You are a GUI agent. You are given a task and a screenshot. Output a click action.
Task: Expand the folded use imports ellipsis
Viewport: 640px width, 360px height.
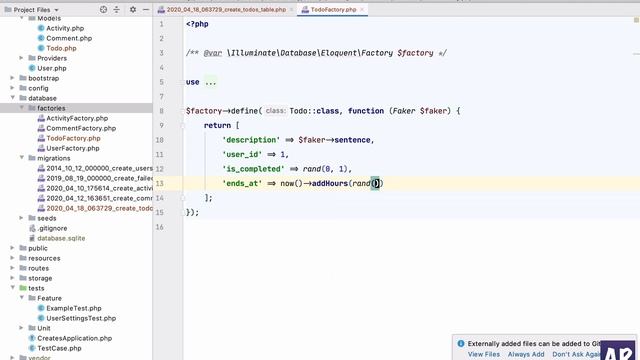211,82
